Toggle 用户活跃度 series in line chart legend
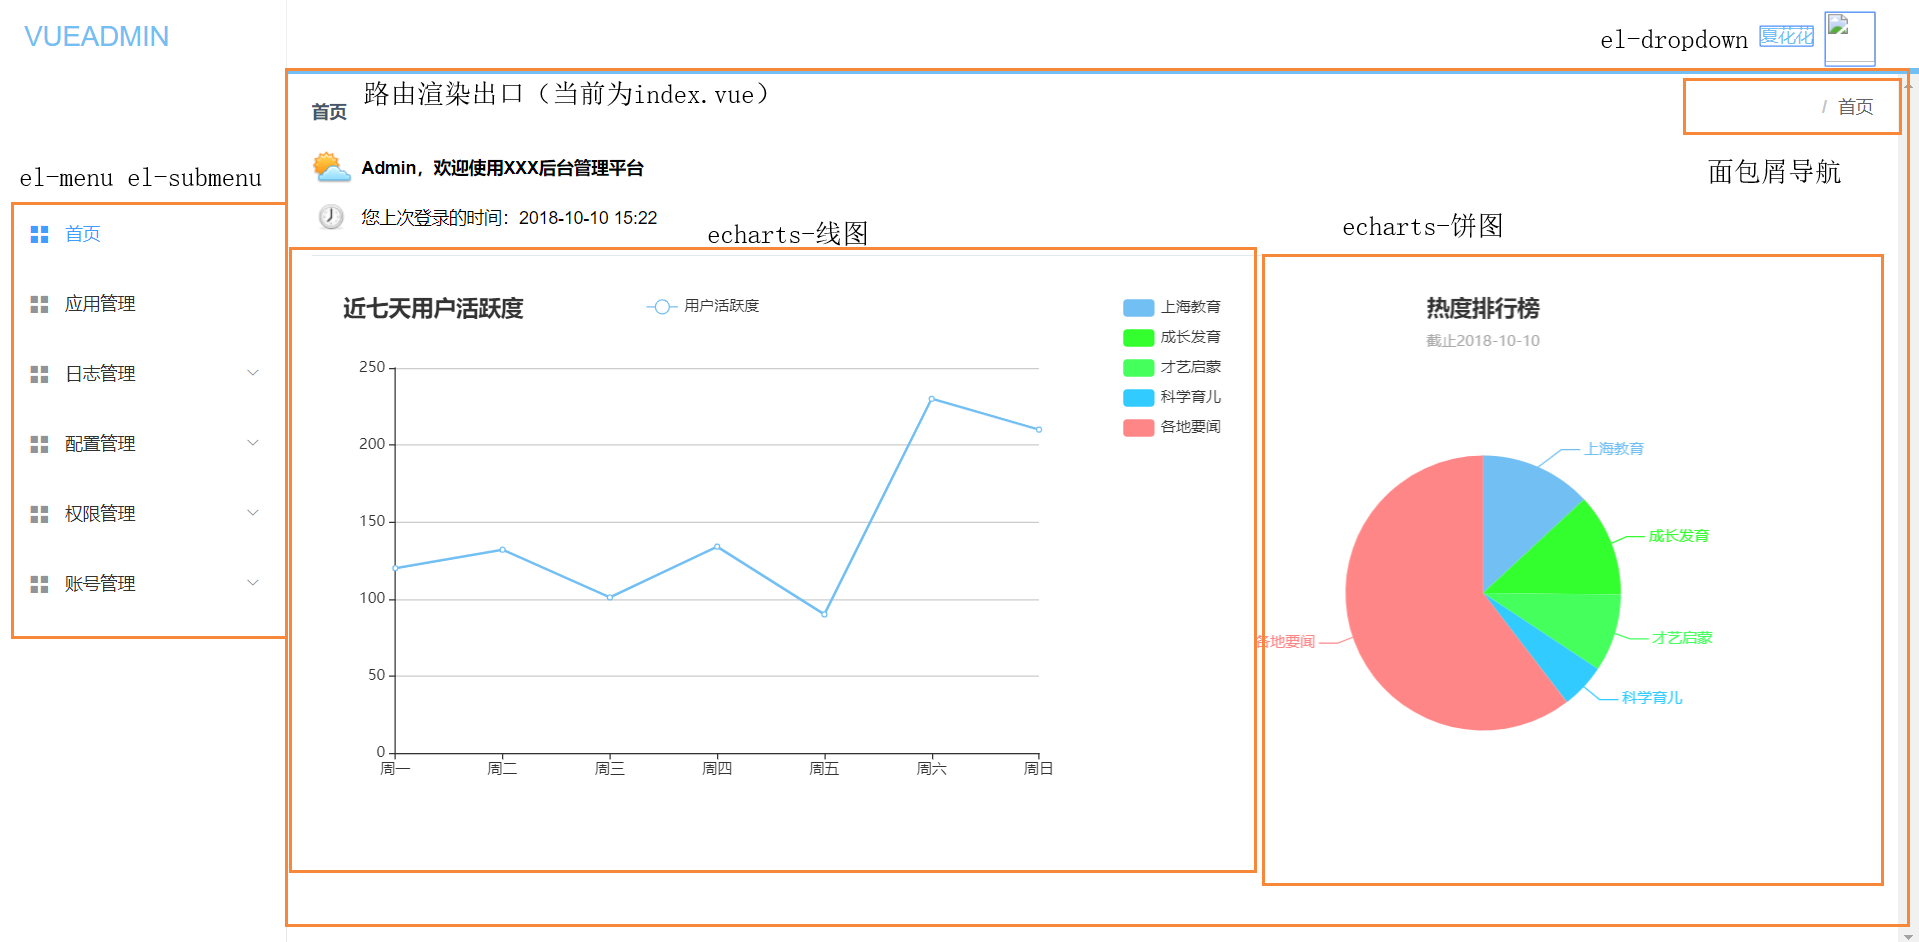 click(x=703, y=306)
